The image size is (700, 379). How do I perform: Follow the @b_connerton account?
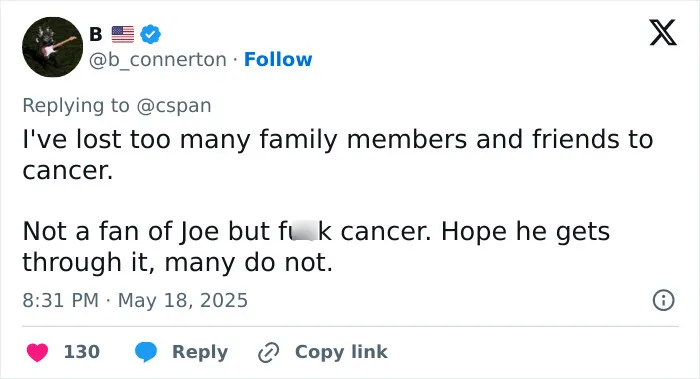[x=278, y=59]
